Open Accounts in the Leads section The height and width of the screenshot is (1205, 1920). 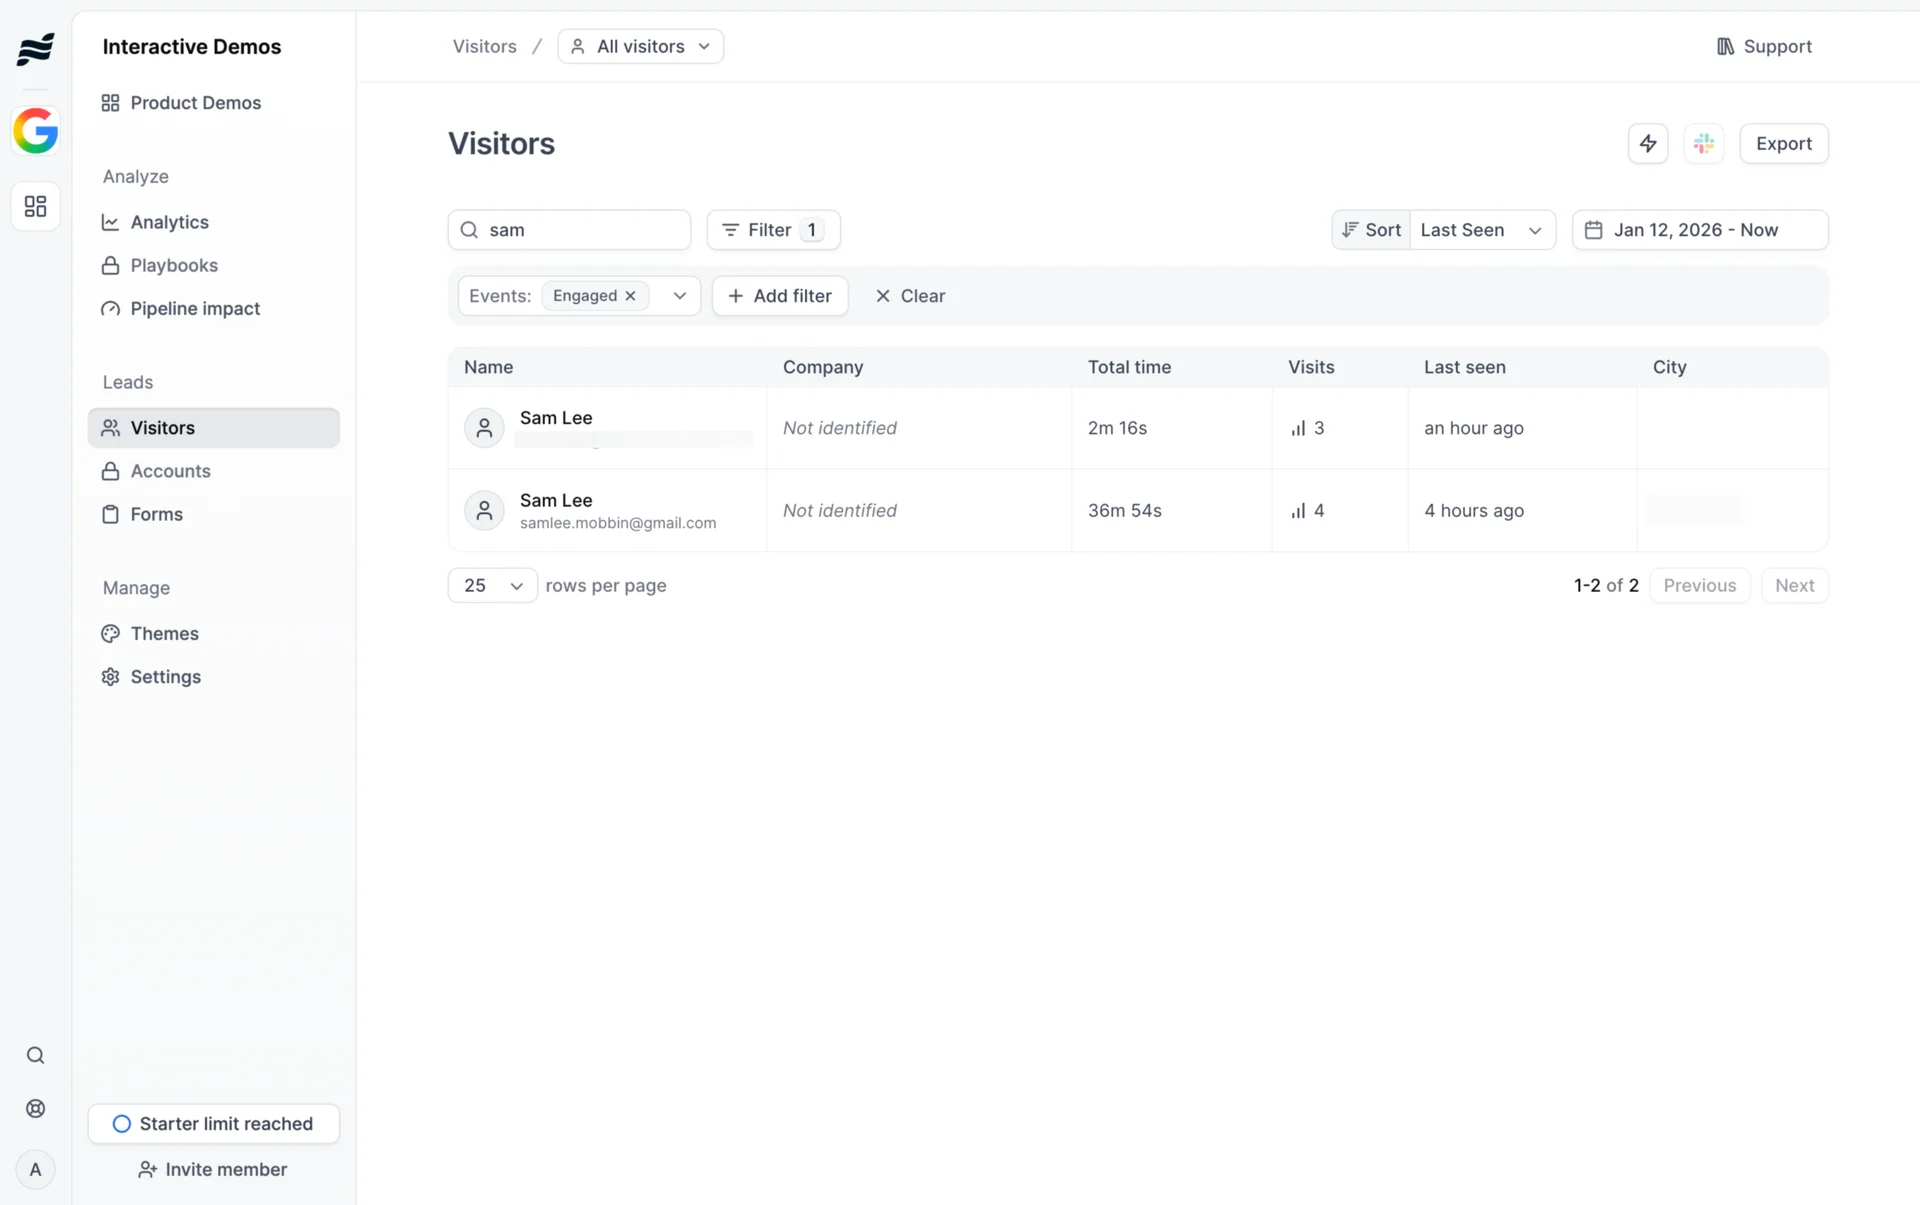(170, 471)
